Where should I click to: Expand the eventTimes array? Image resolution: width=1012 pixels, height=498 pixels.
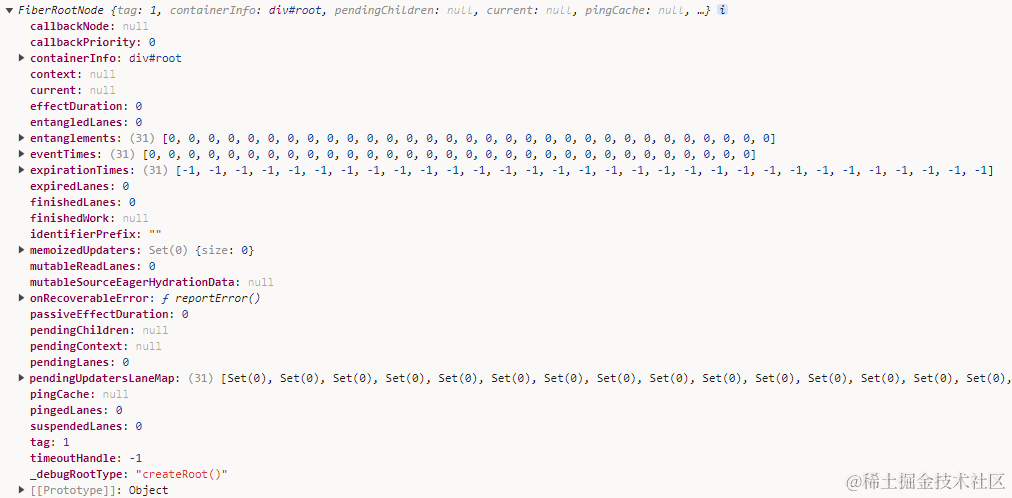click(x=22, y=154)
